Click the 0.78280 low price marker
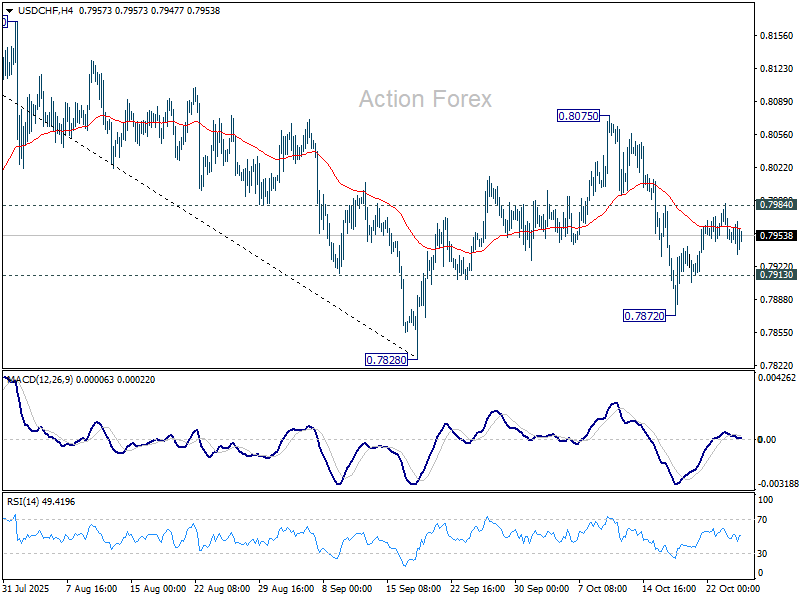 386,359
